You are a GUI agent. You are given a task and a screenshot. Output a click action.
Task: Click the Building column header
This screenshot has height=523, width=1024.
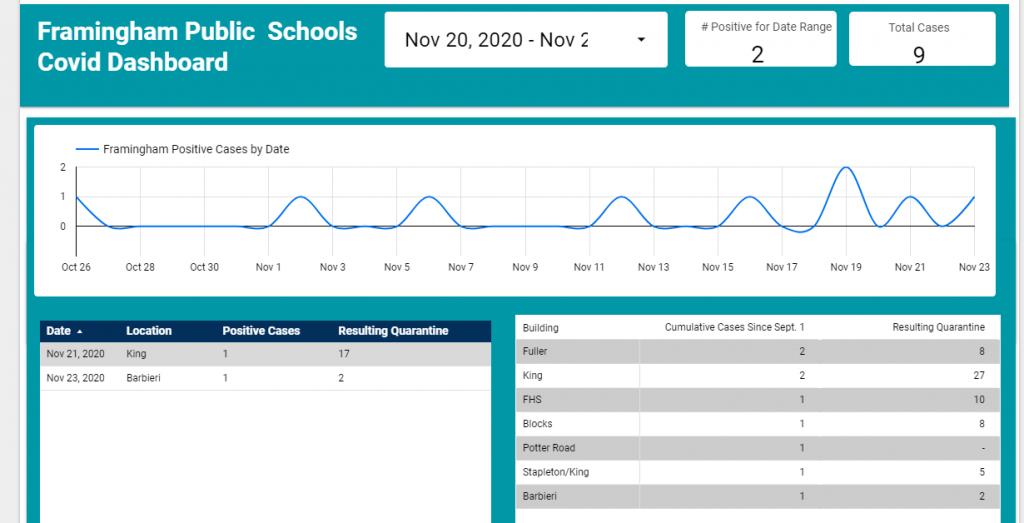[x=541, y=327]
